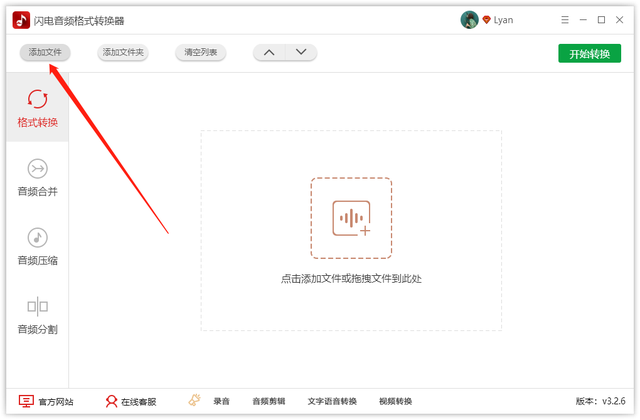
Task: Click the username Lyan
Action: click(503, 20)
